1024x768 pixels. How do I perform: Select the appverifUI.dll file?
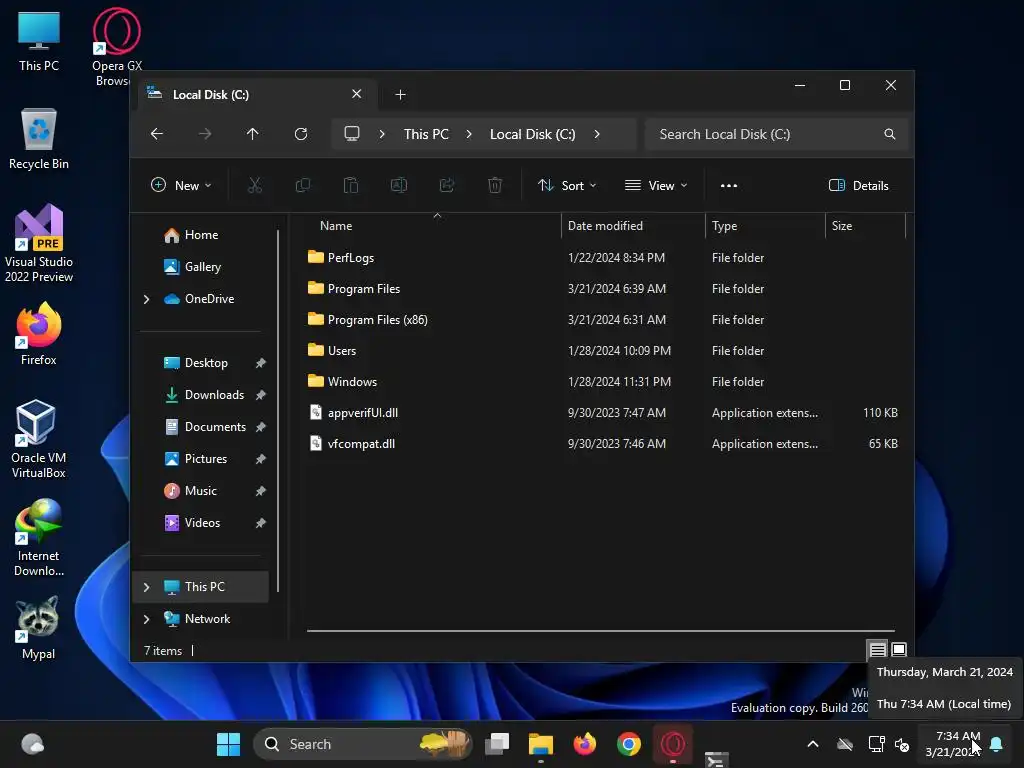[601, 413]
